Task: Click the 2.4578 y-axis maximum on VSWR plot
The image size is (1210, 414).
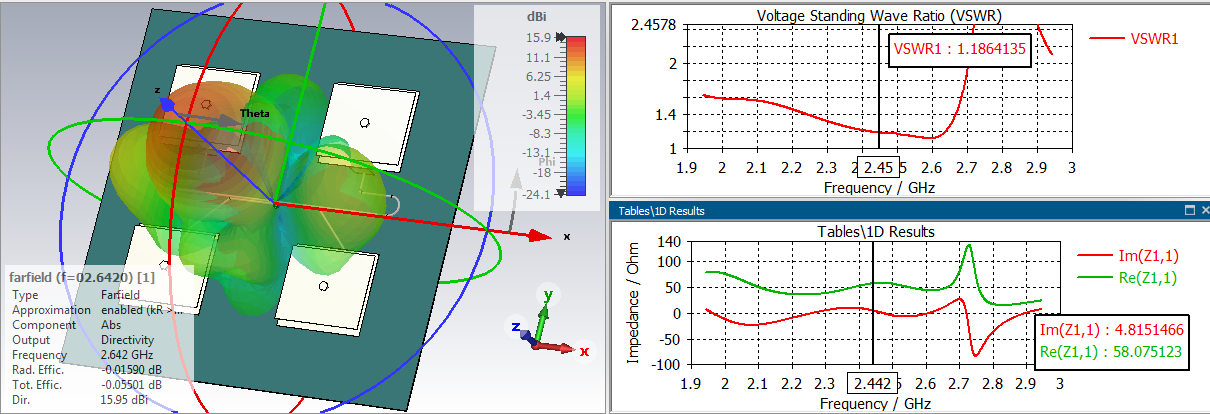Action: tap(653, 24)
